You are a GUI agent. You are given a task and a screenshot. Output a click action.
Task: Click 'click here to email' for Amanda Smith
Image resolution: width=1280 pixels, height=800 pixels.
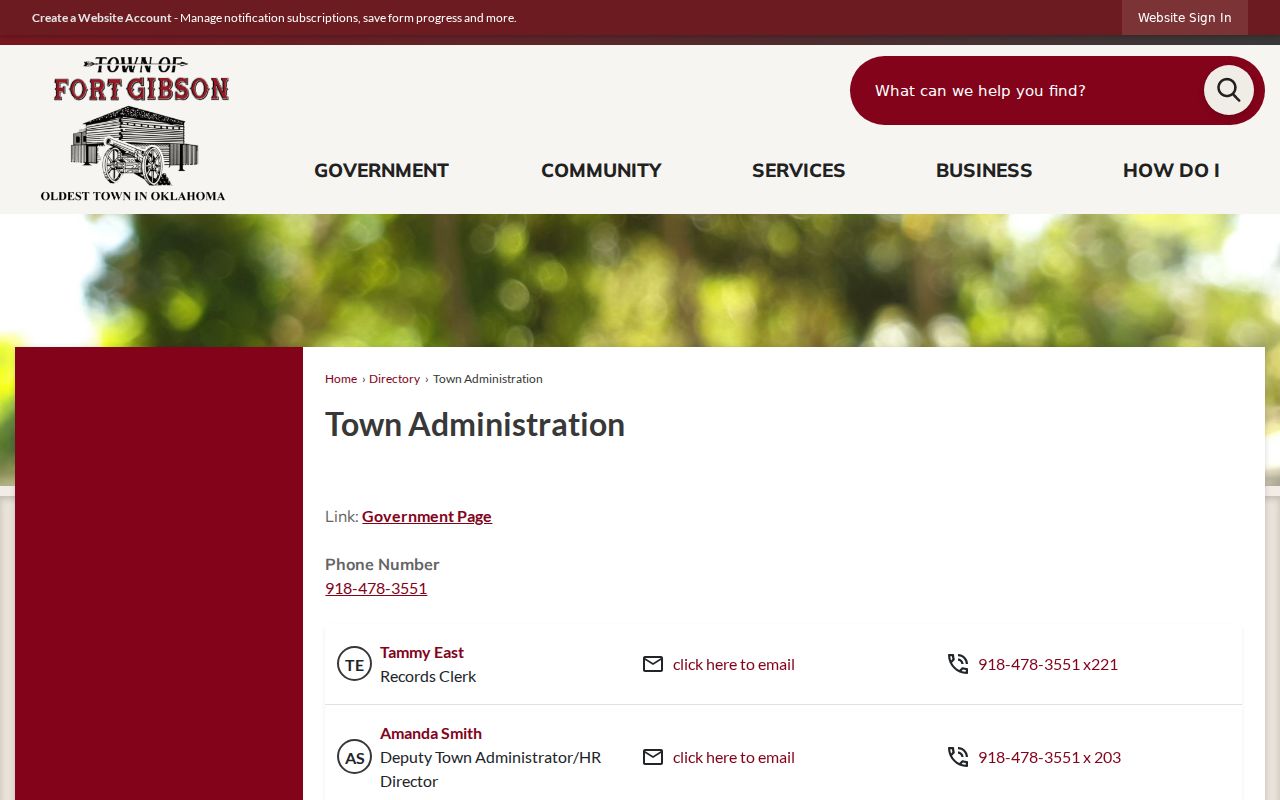(734, 757)
